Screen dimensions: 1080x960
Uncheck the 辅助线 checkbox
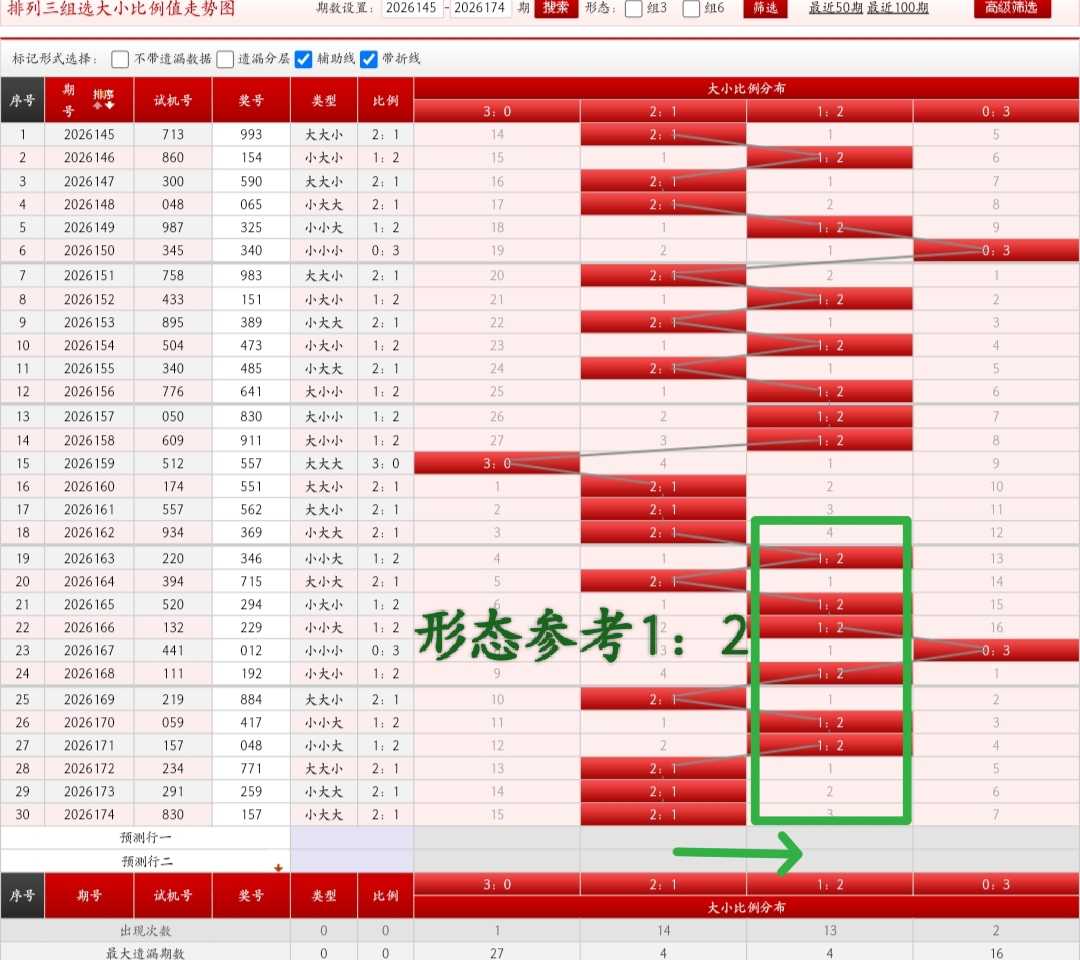coord(303,59)
